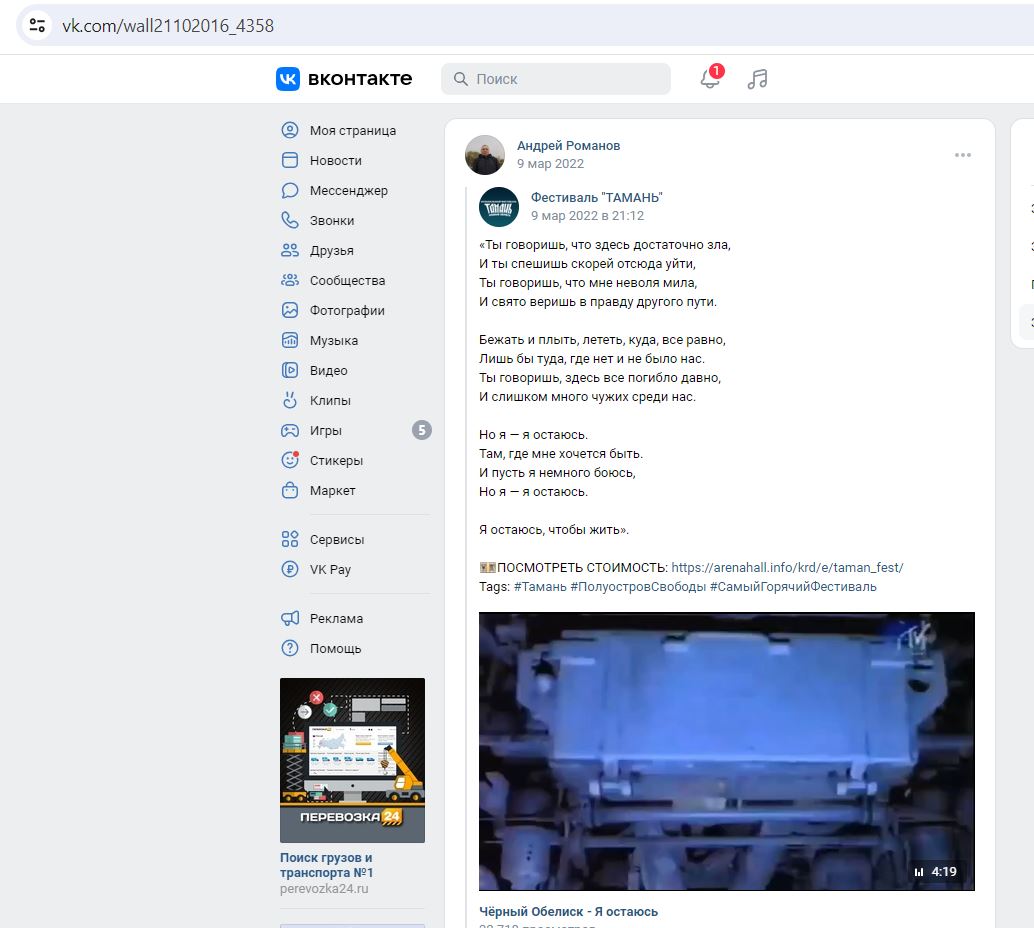Open Фестиваль "ТАМАНЬ" community link
Viewport: 1034px width, 928px height.
tap(596, 197)
